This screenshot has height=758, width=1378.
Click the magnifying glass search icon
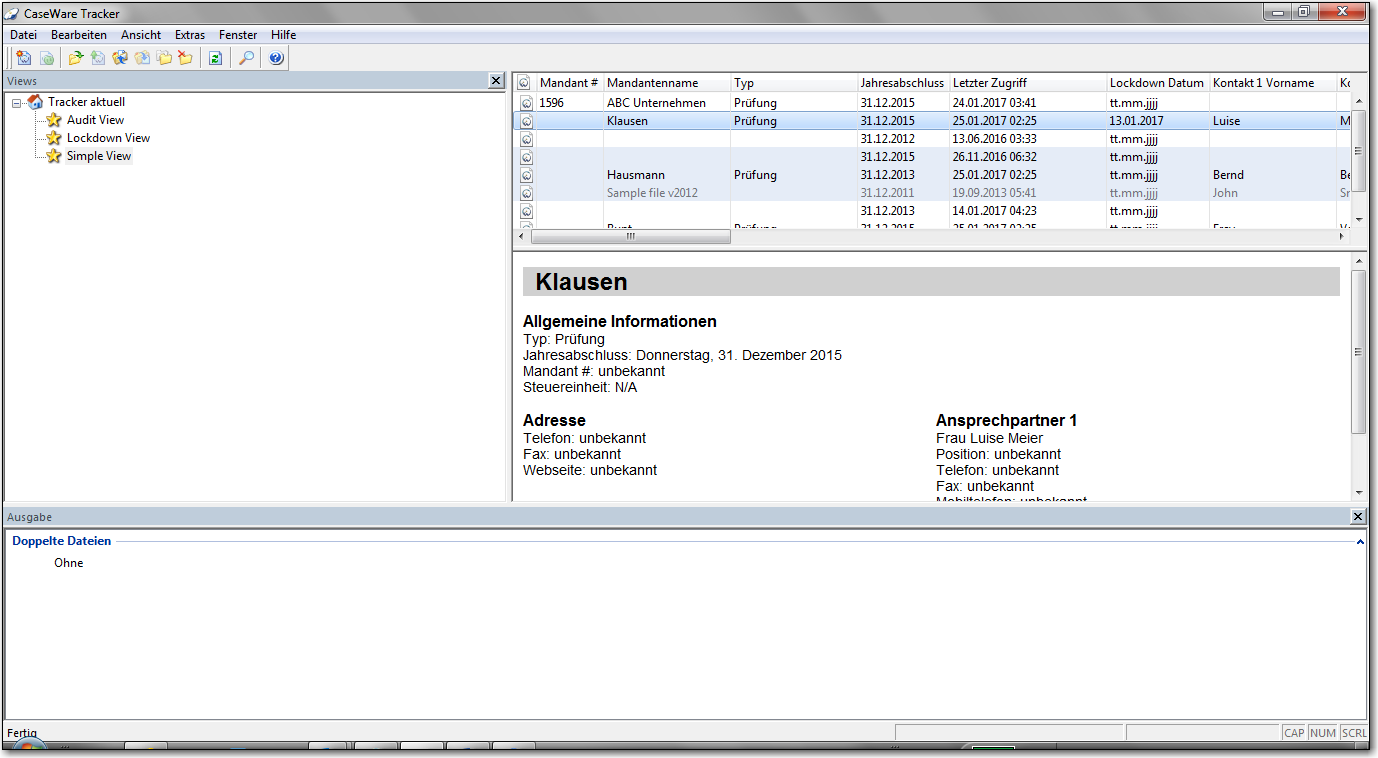click(x=246, y=58)
